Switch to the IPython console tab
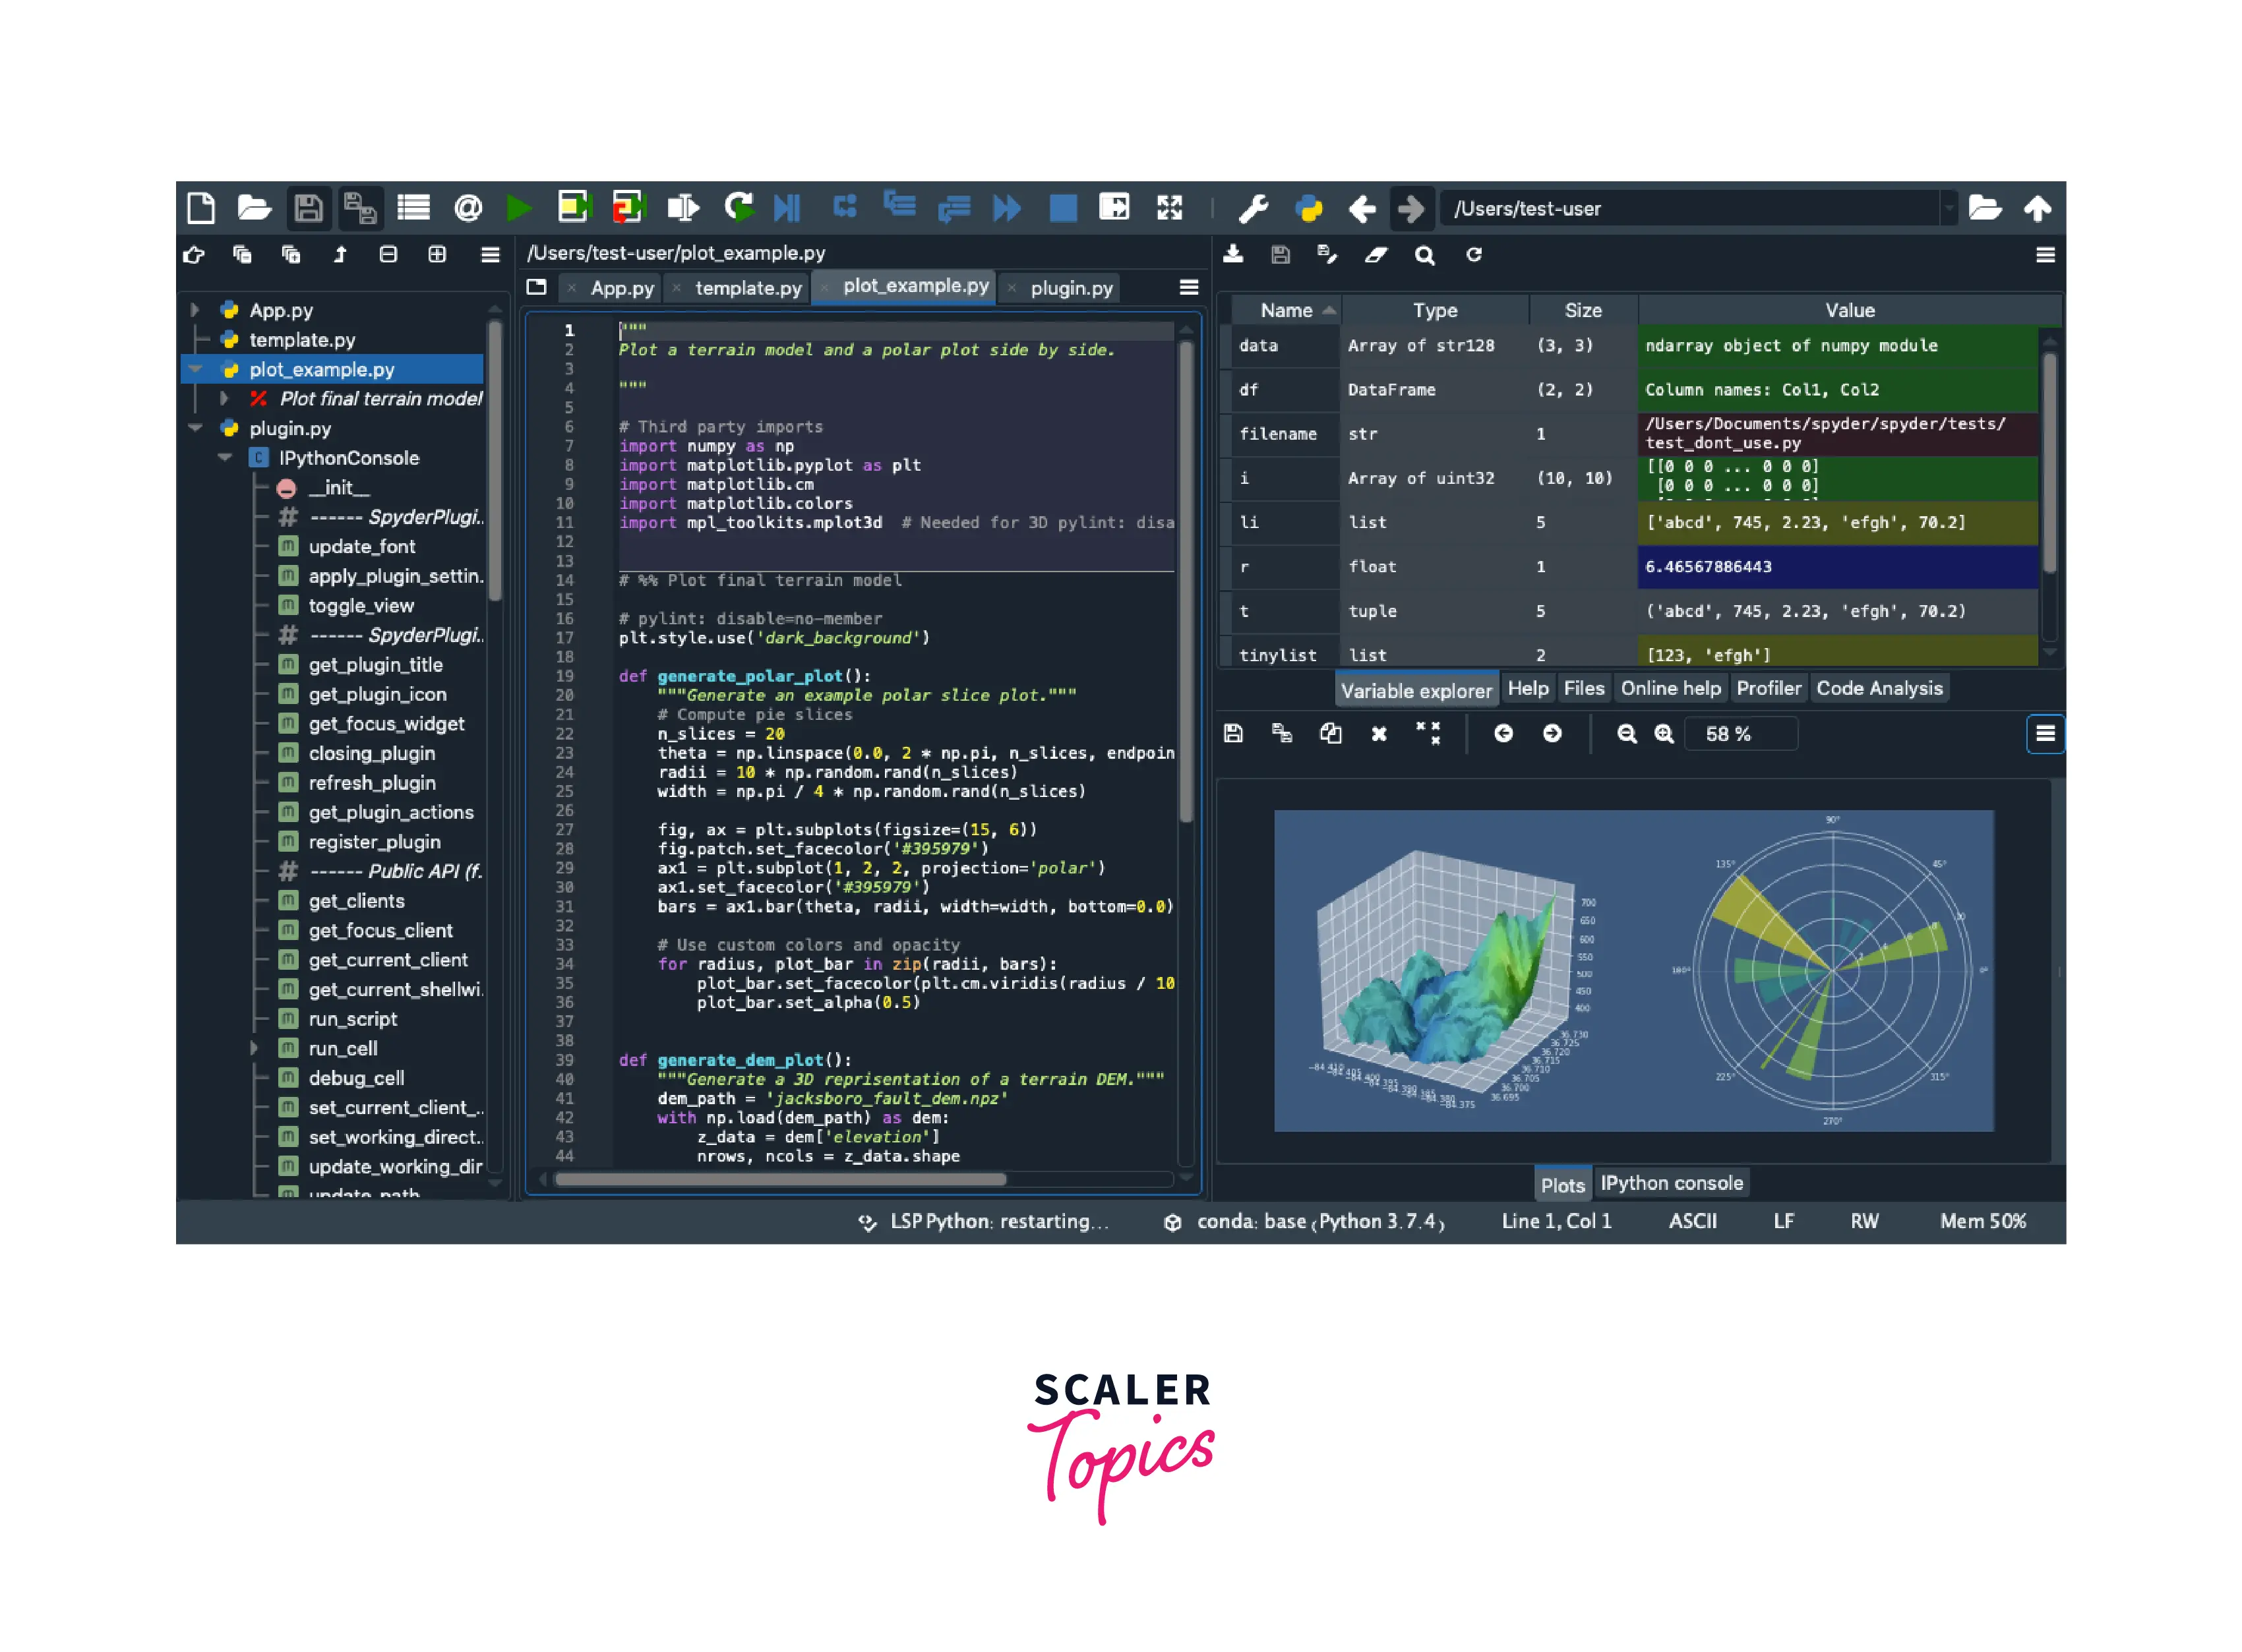 (x=1671, y=1183)
